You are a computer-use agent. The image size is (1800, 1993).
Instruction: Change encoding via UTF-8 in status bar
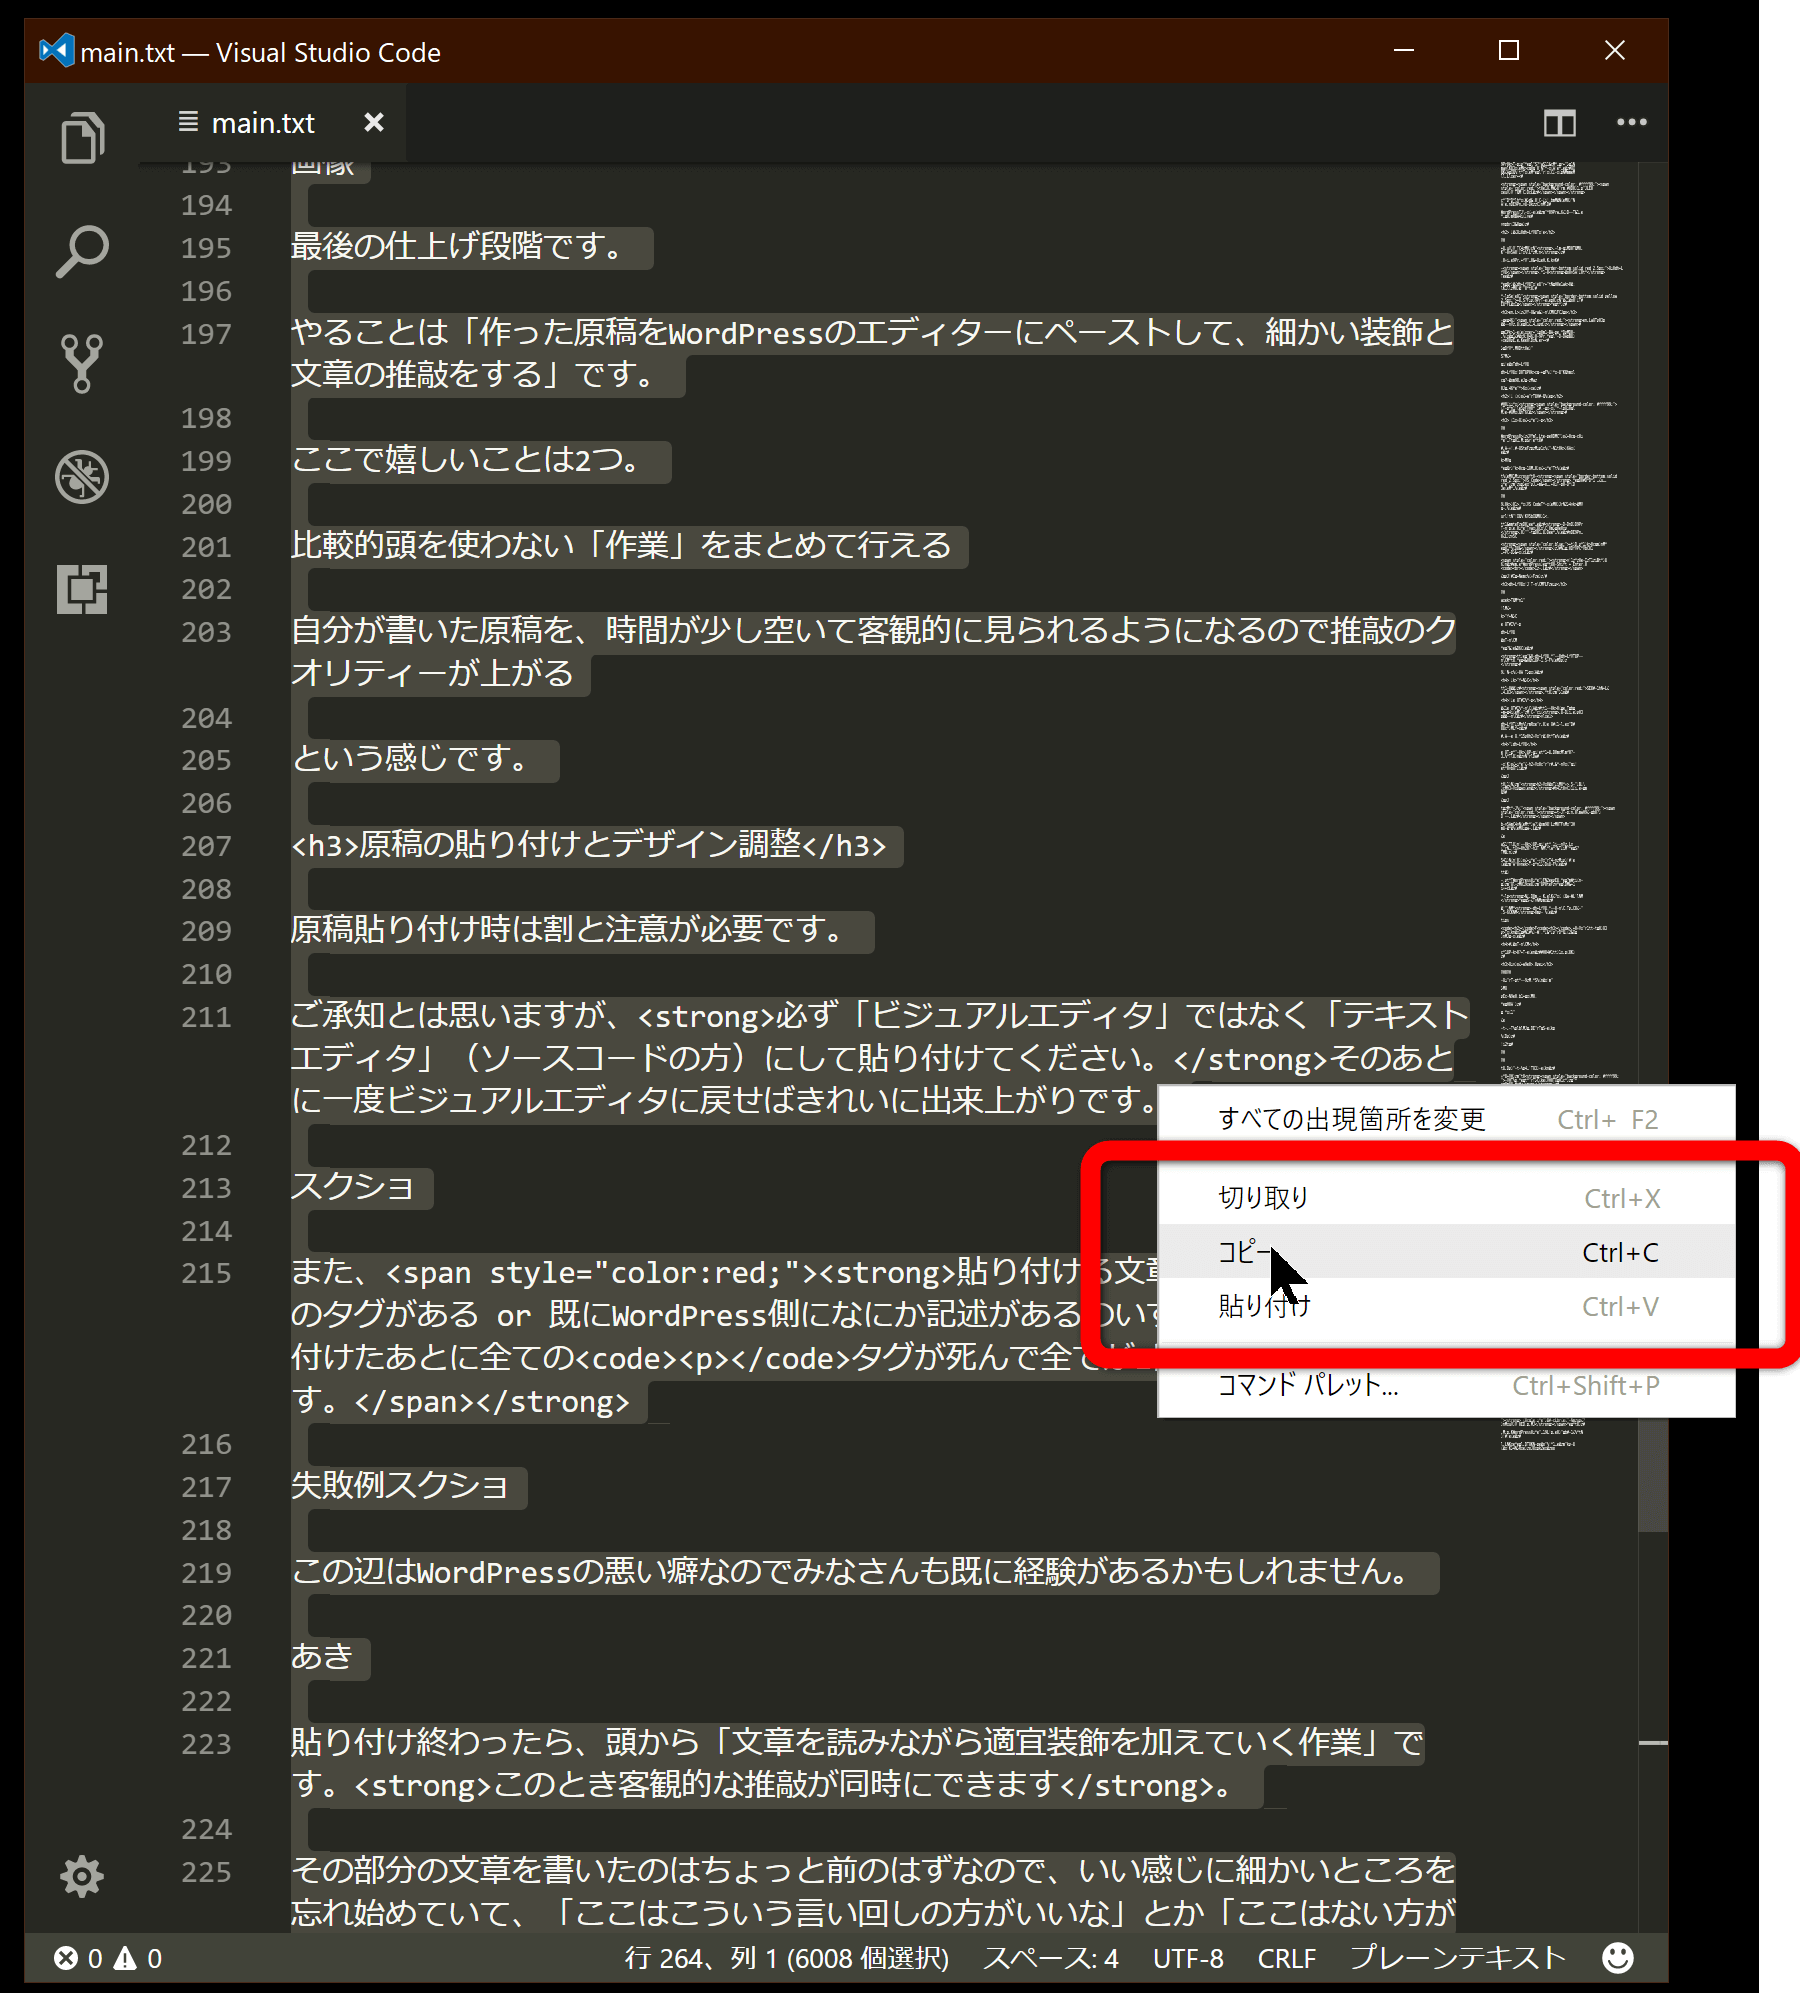1188,1958
